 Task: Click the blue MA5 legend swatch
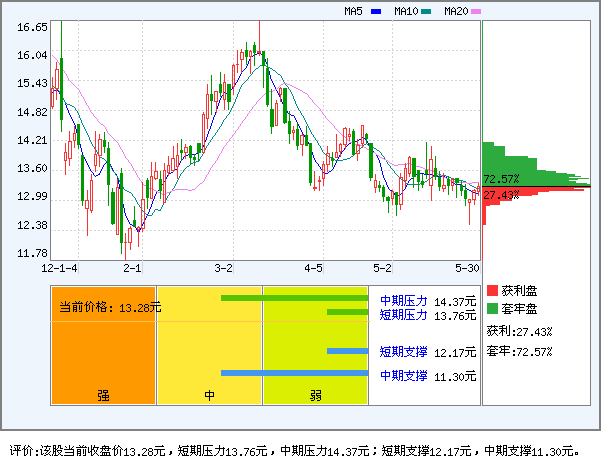376,11
